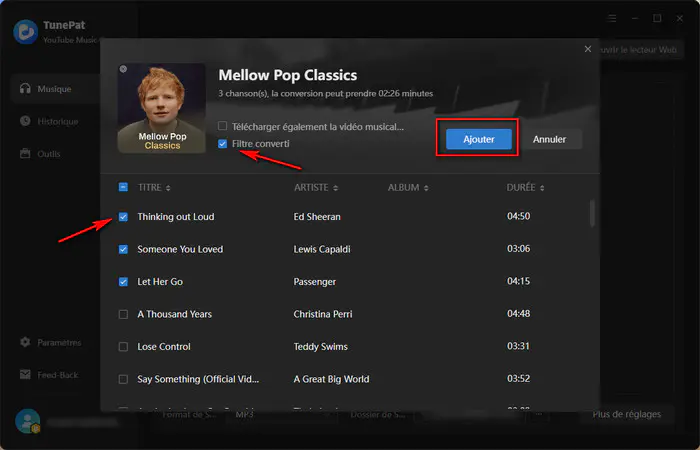Open the hamburger menu icon in title bar

coord(612,18)
